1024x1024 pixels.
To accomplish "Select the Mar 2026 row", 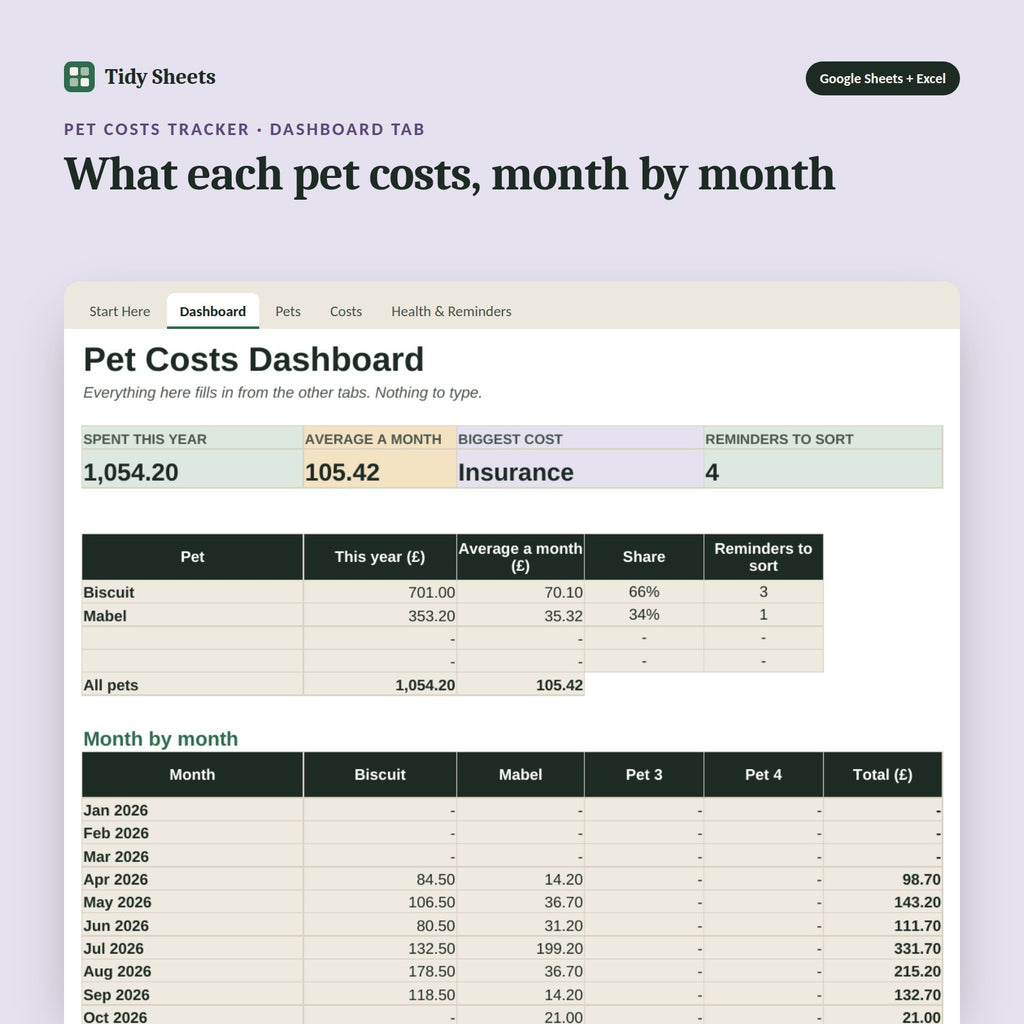I will [x=512, y=856].
